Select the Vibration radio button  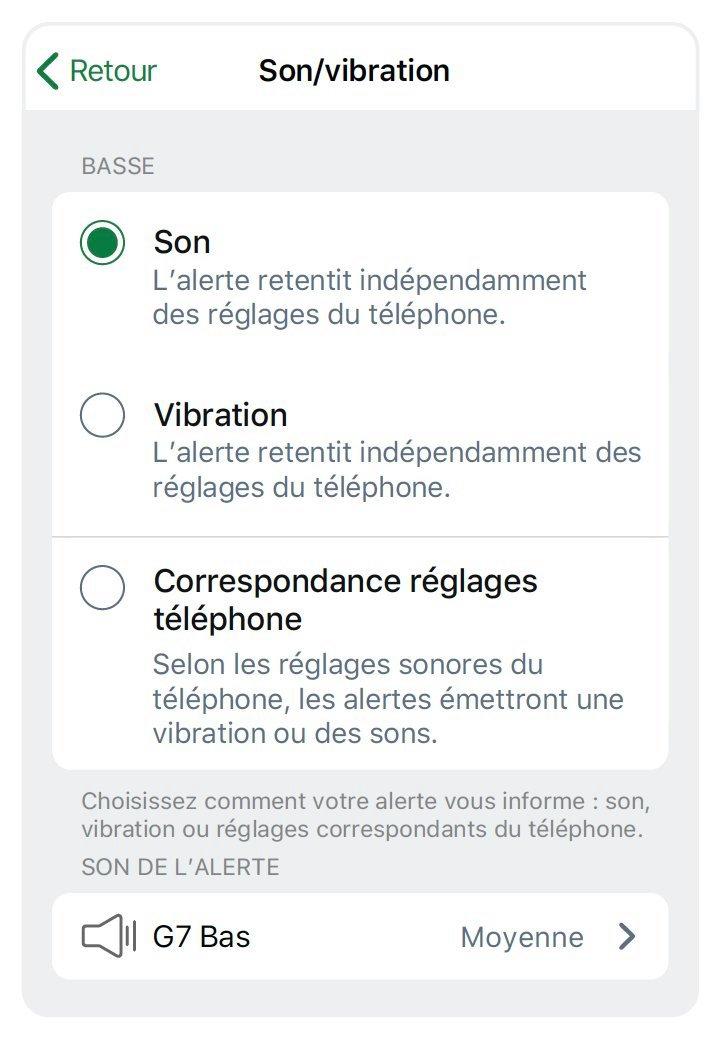click(102, 415)
